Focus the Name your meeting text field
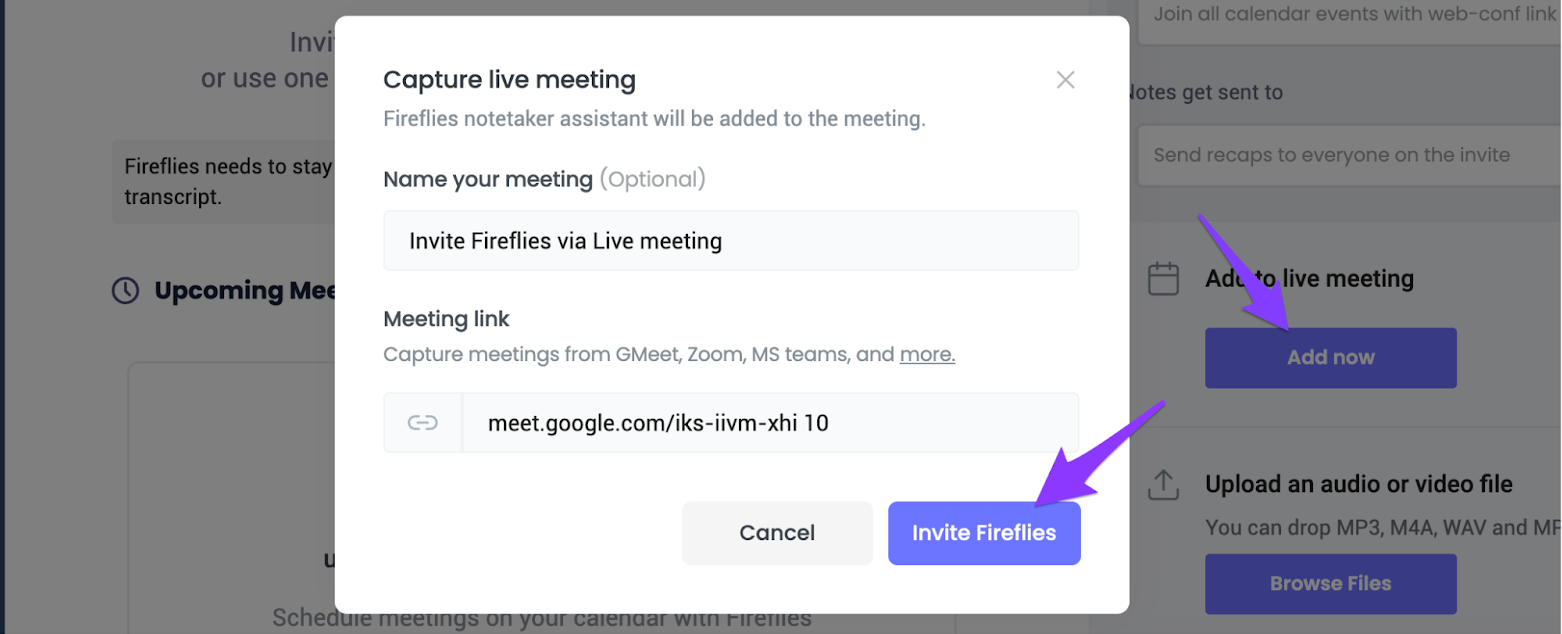 point(731,240)
